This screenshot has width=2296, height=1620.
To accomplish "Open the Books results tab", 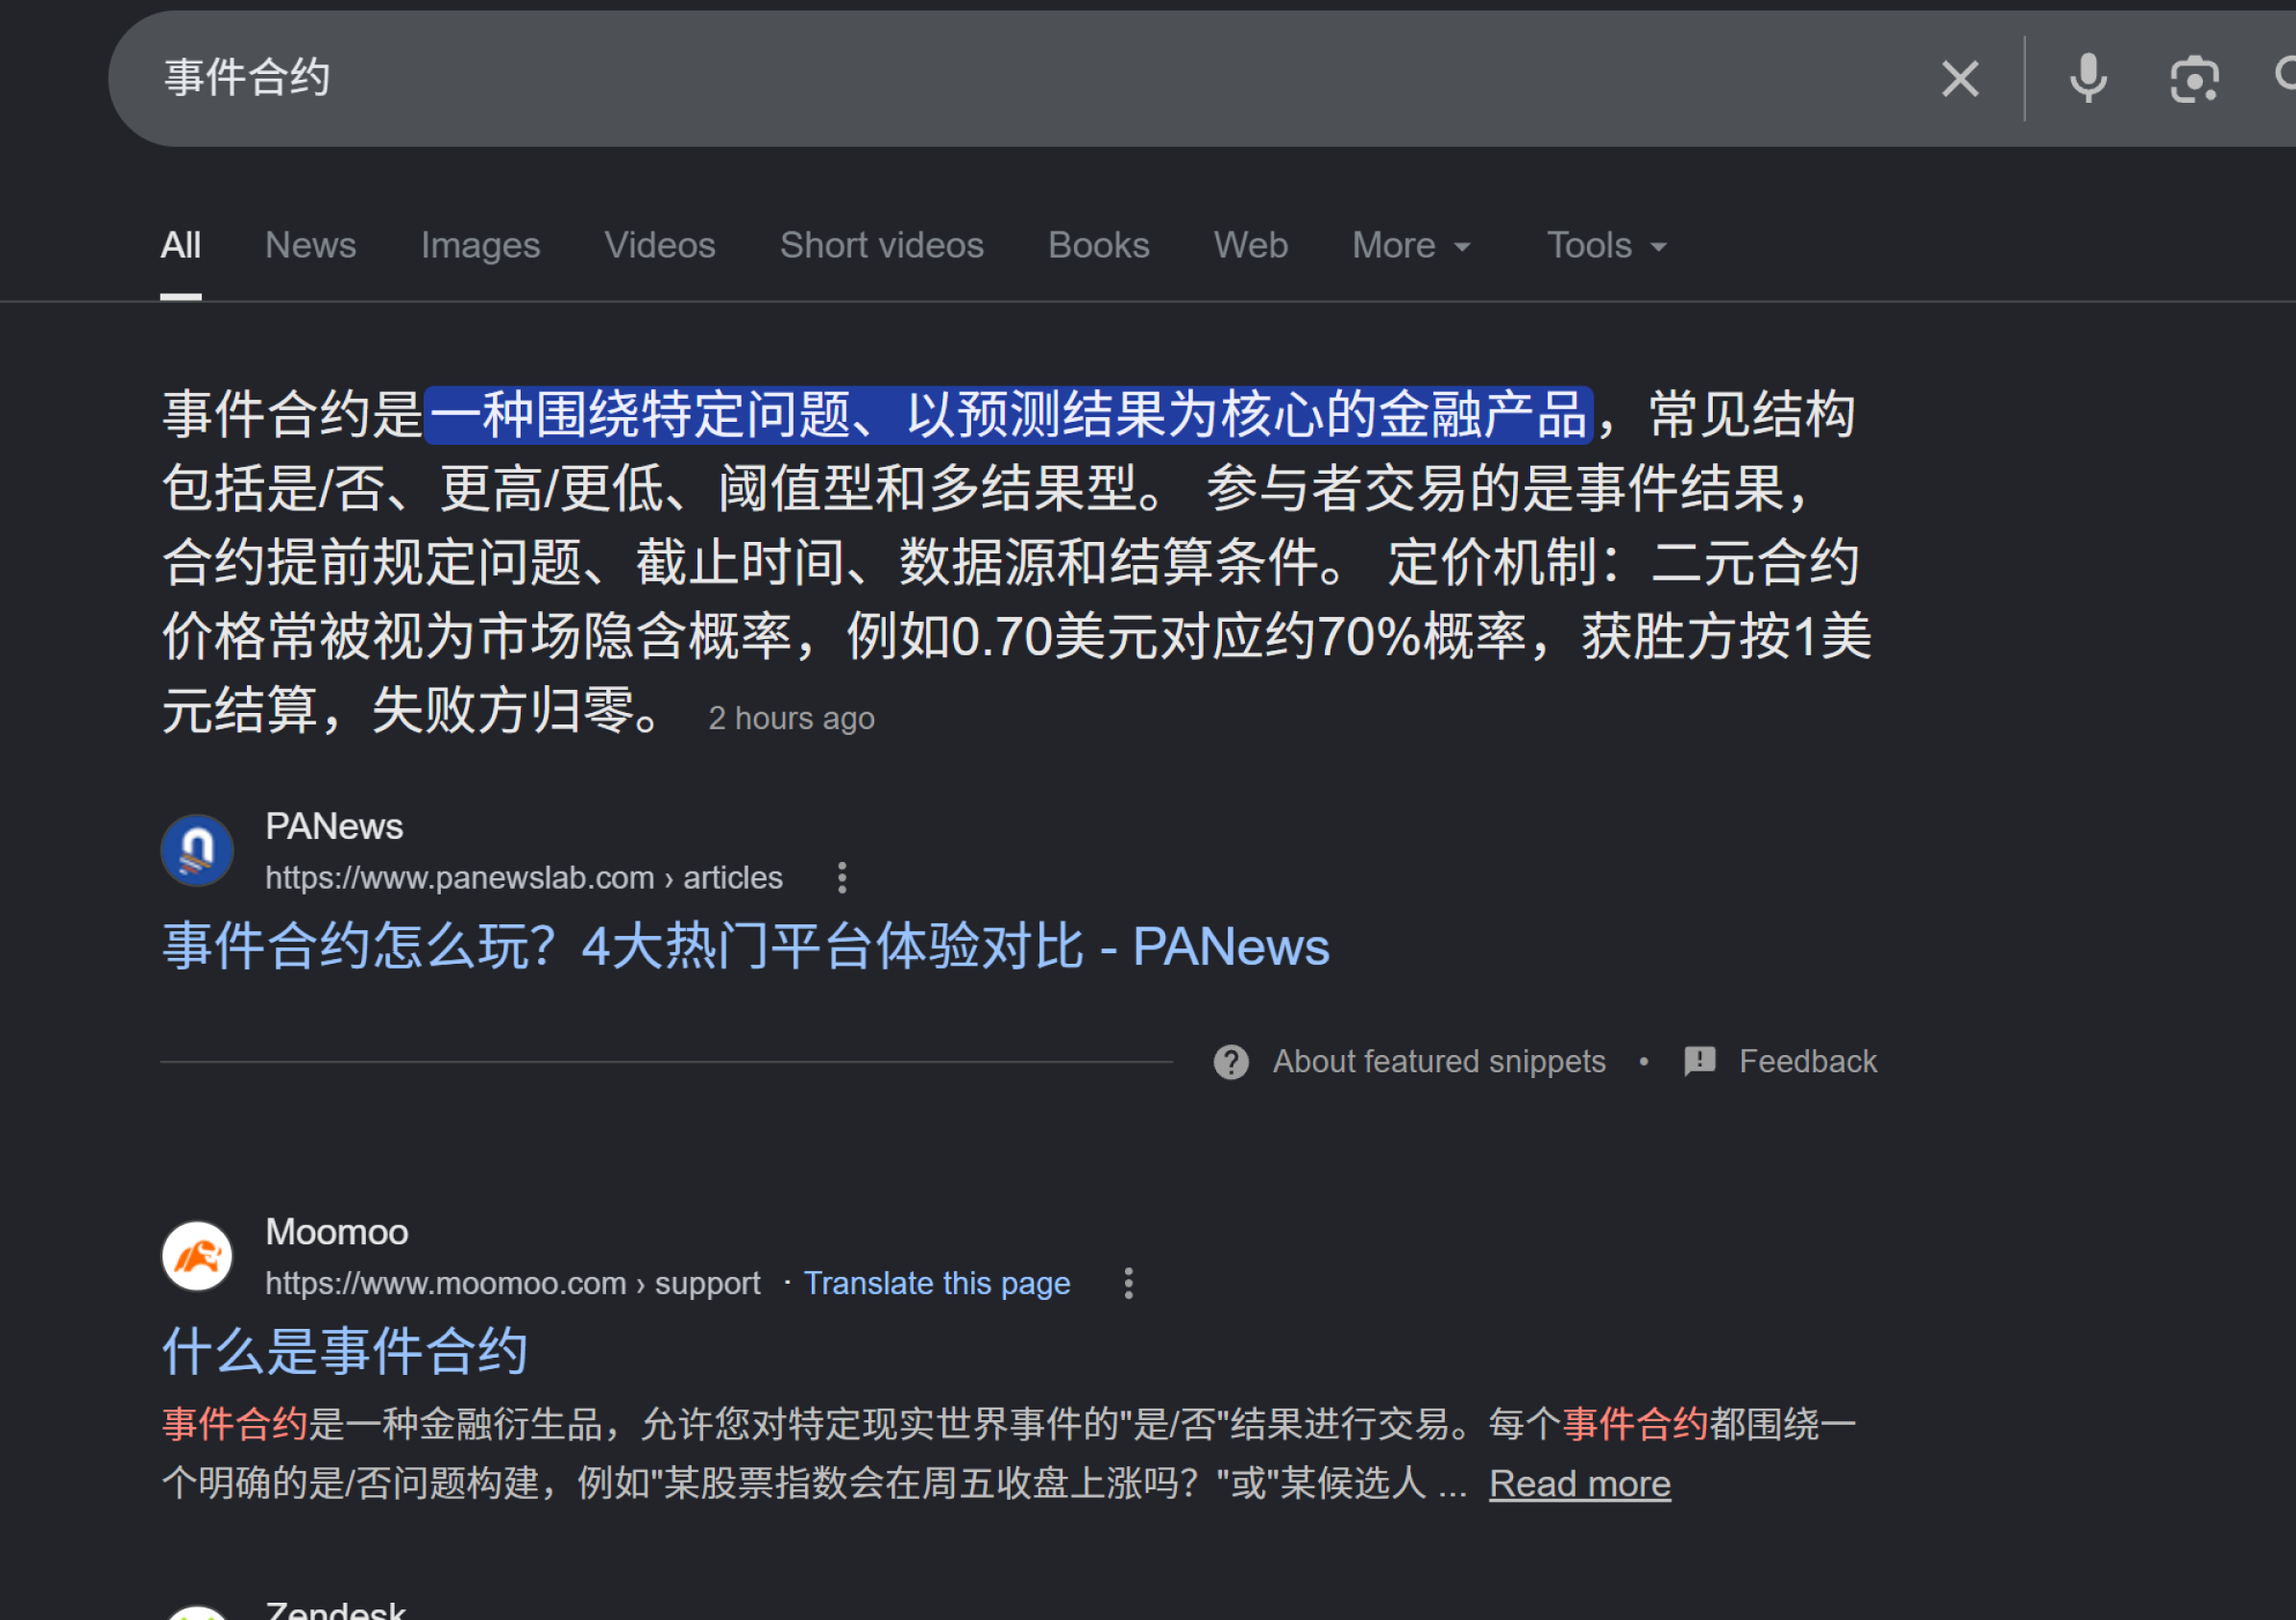I will coord(1098,245).
